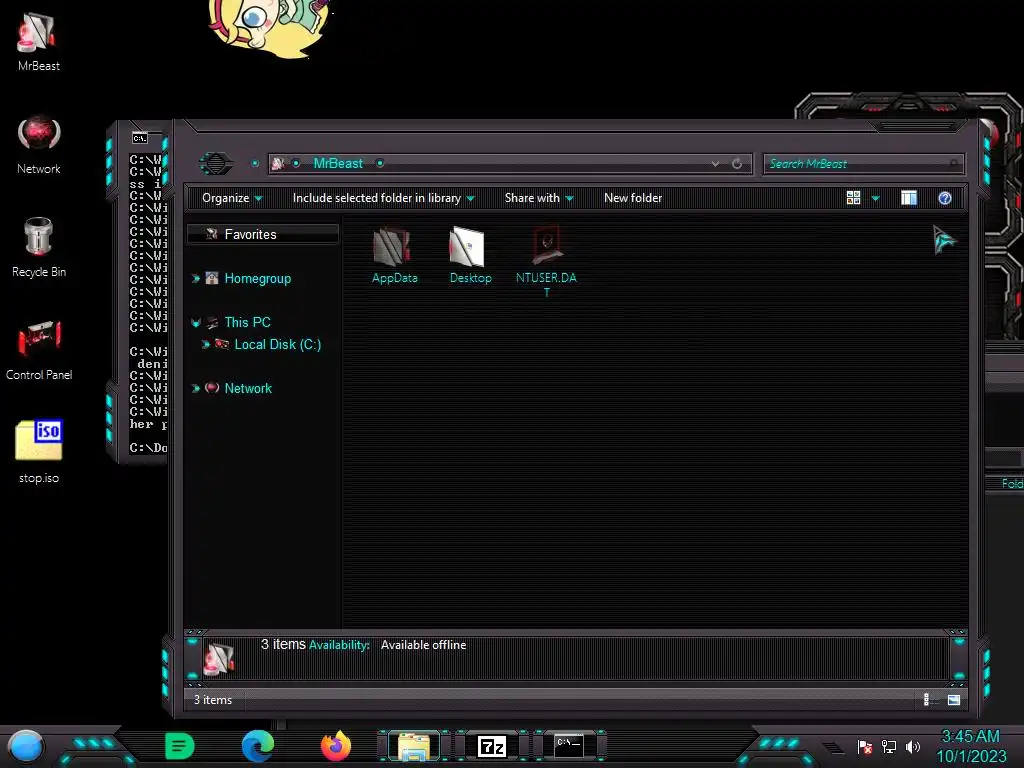This screenshot has height=768, width=1024.
Task: Expand the Local Disk (C:) node
Action: click(205, 344)
